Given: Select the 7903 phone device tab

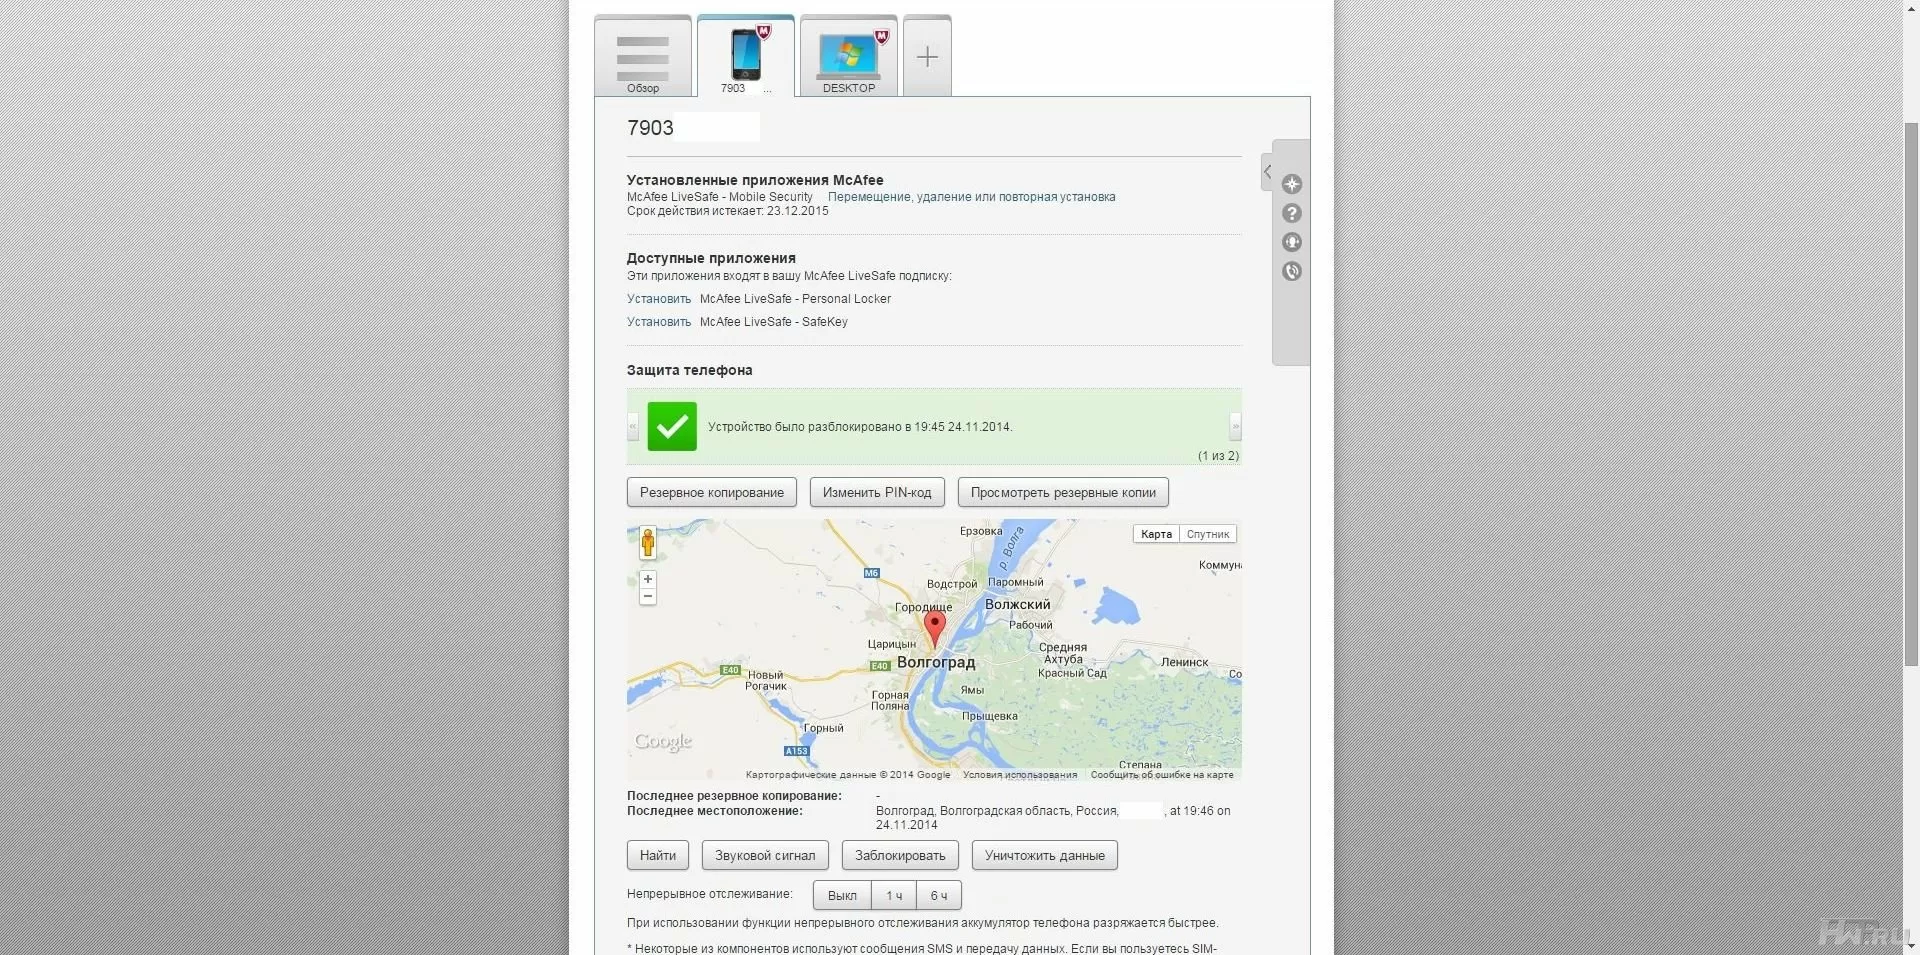Looking at the screenshot, I should tap(746, 57).
